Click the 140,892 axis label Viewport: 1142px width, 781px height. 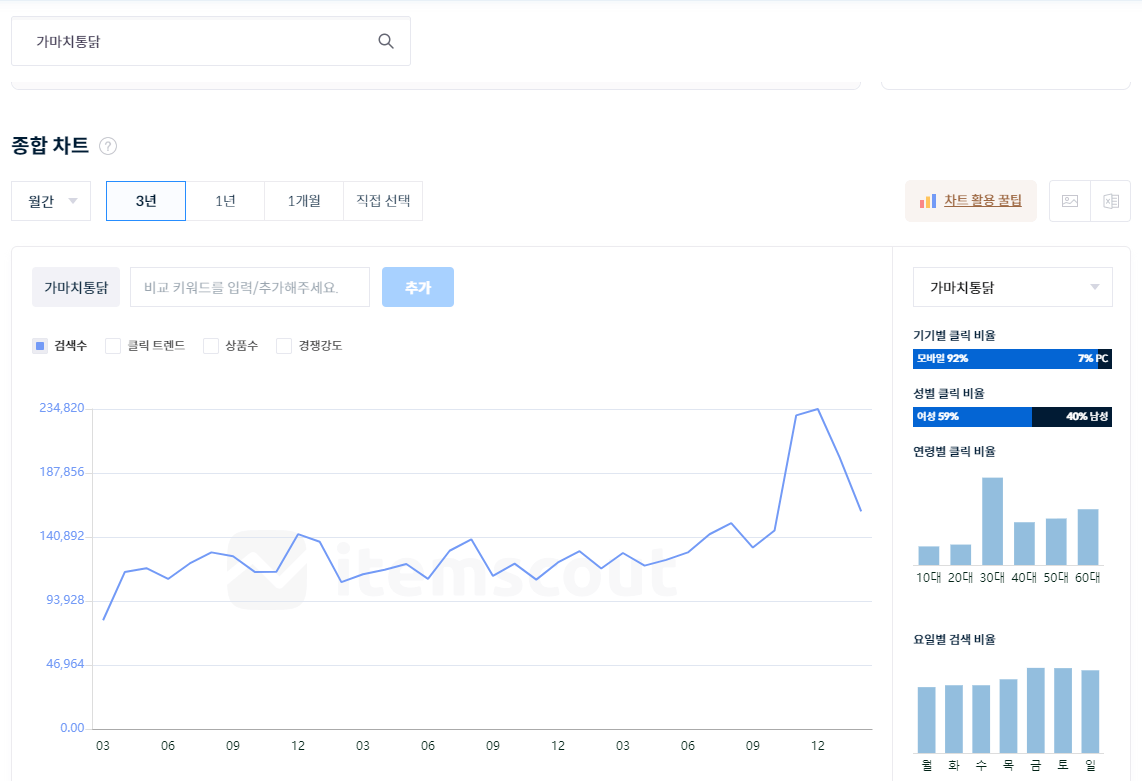(62, 536)
